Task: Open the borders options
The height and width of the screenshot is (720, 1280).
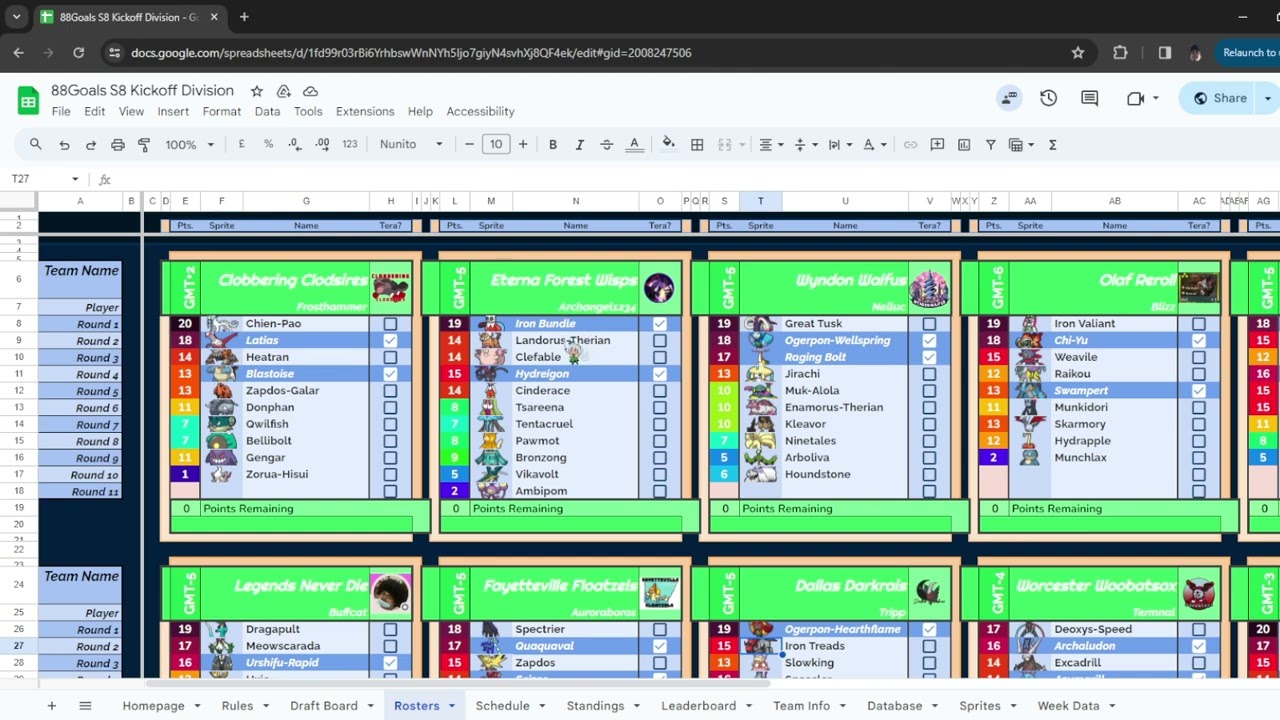Action: (697, 145)
